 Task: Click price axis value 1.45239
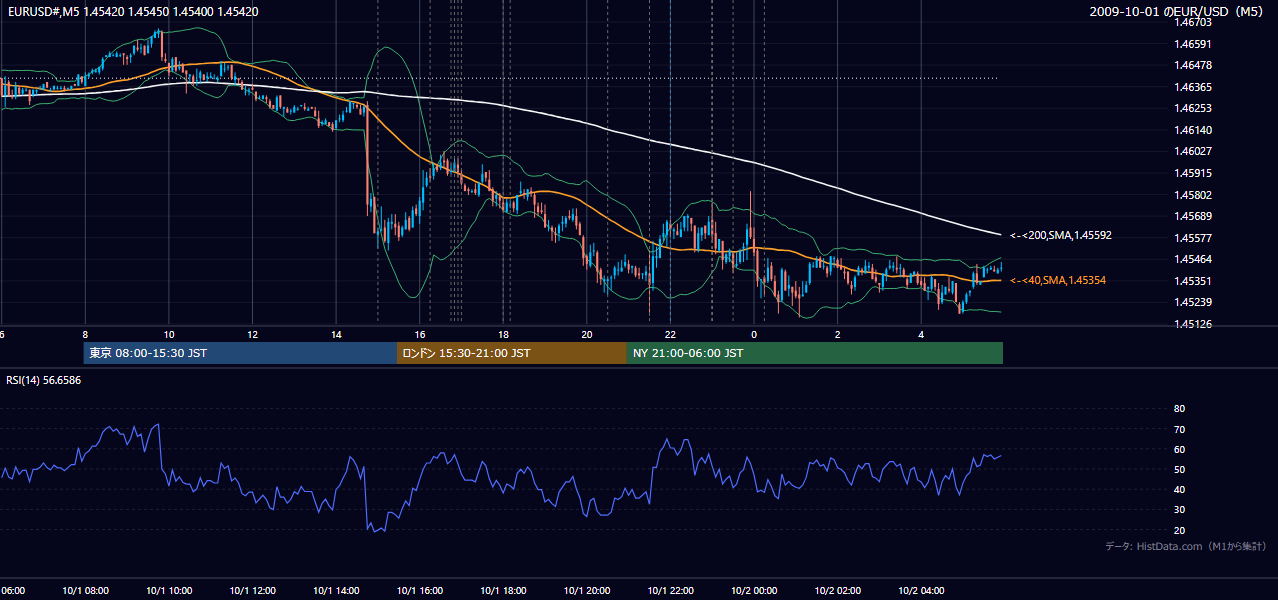1192,302
